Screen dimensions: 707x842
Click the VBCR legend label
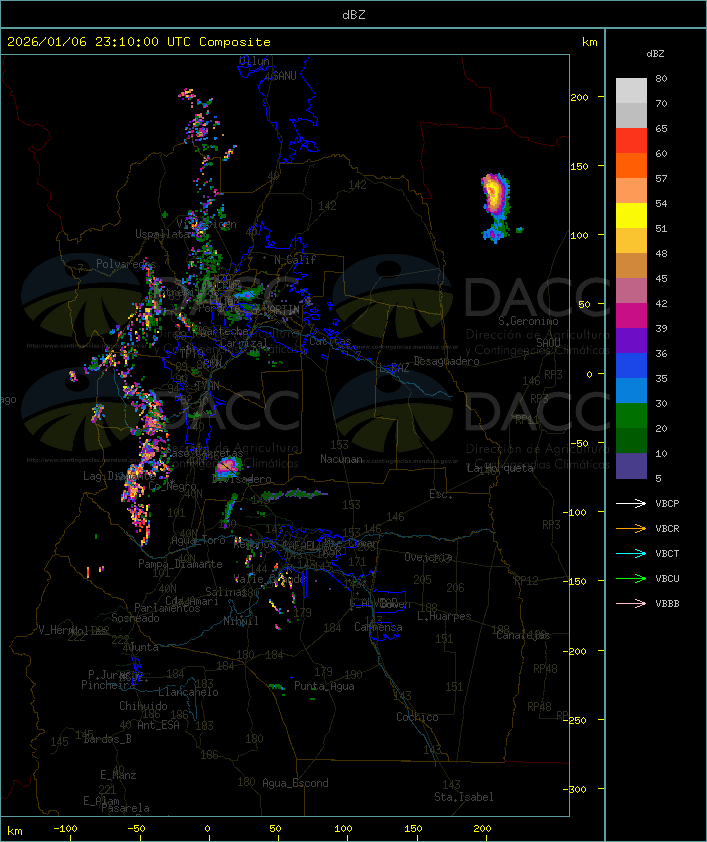[667, 529]
